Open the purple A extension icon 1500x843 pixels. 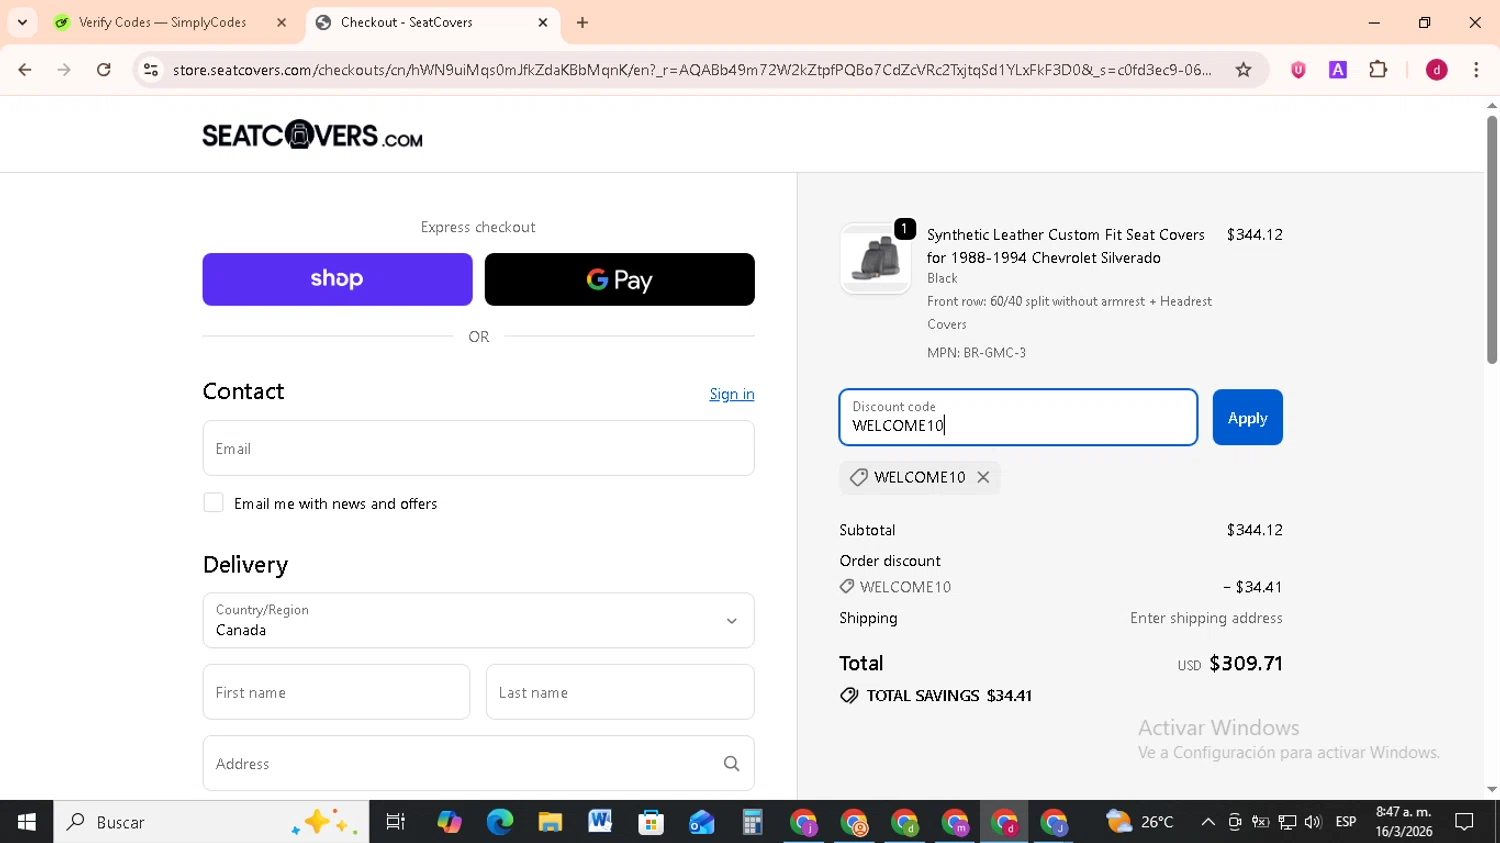point(1338,69)
